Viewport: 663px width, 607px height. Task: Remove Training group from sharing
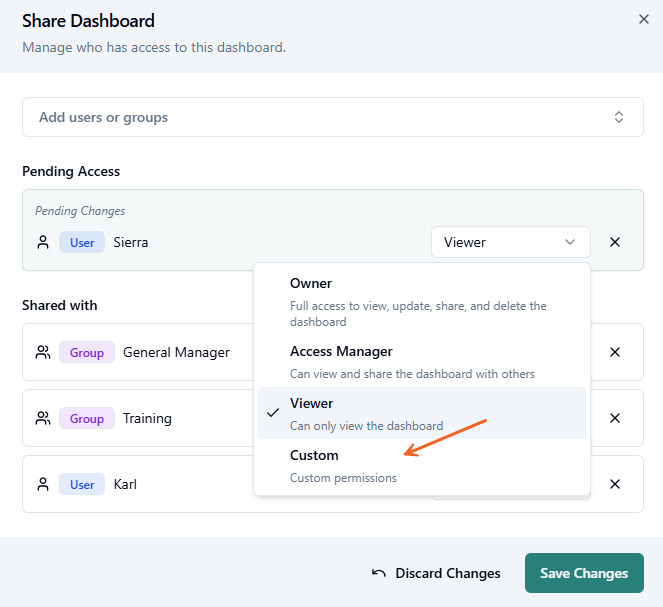click(x=615, y=418)
